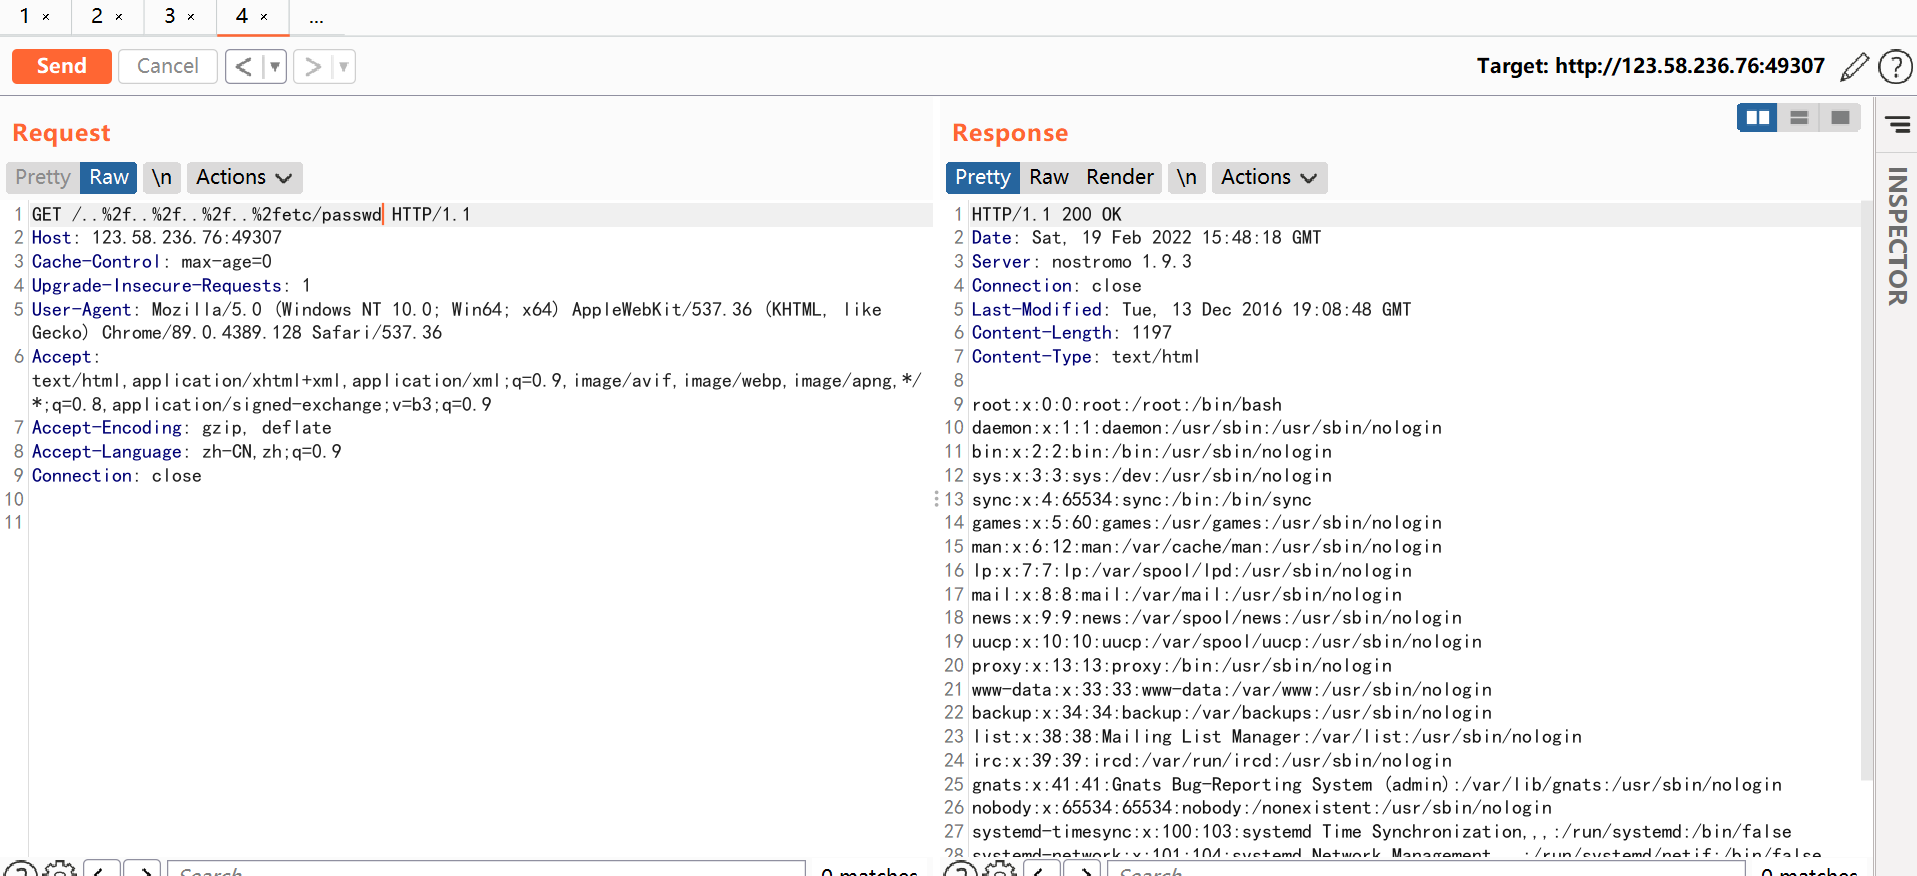This screenshot has width=1917, height=876.
Task: Click the orange Send button
Action: pos(61,66)
